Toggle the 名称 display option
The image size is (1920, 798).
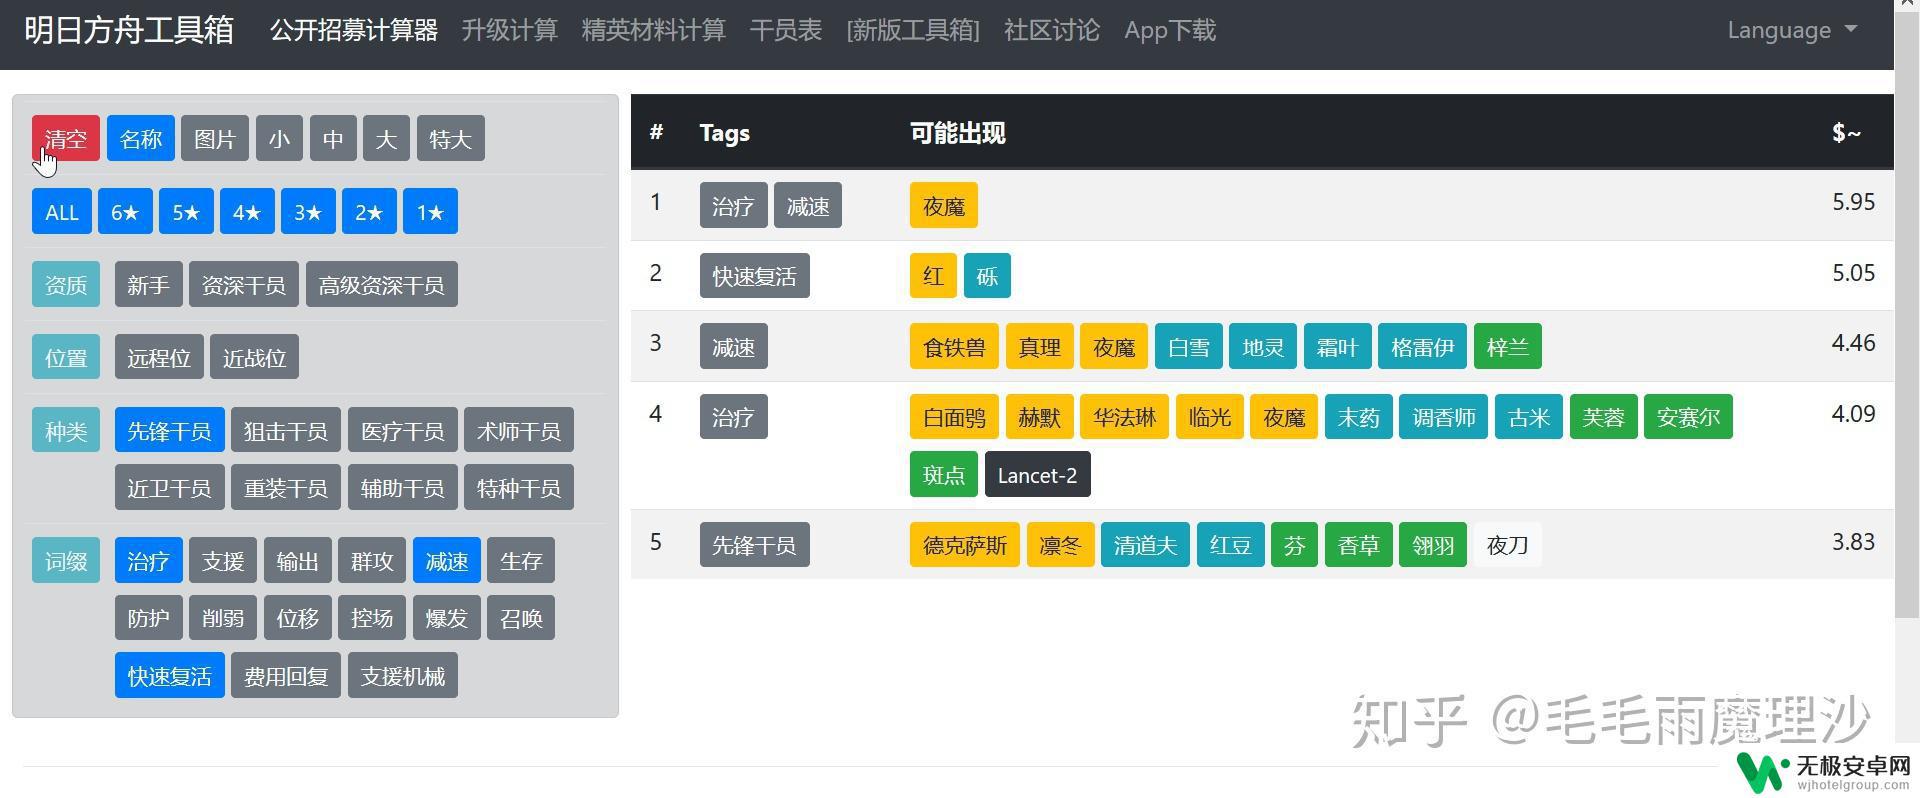pos(141,138)
